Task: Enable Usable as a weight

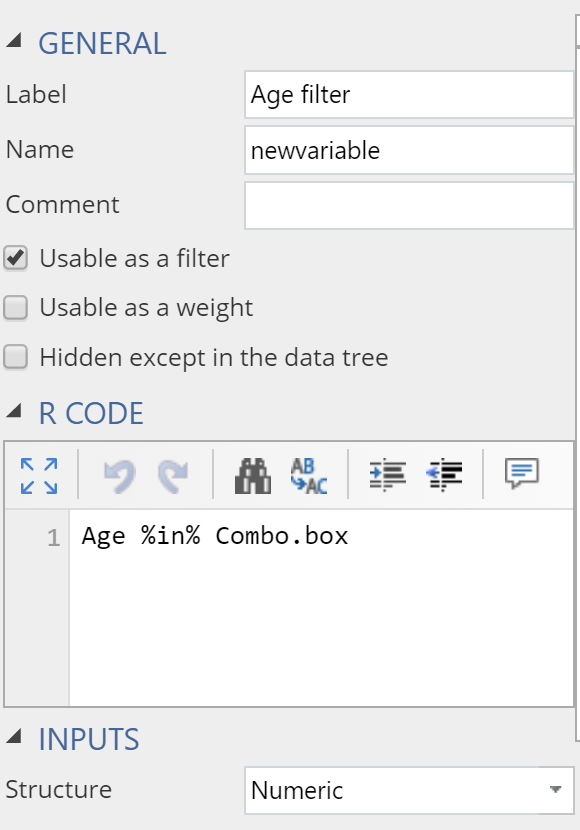Action: (x=17, y=307)
